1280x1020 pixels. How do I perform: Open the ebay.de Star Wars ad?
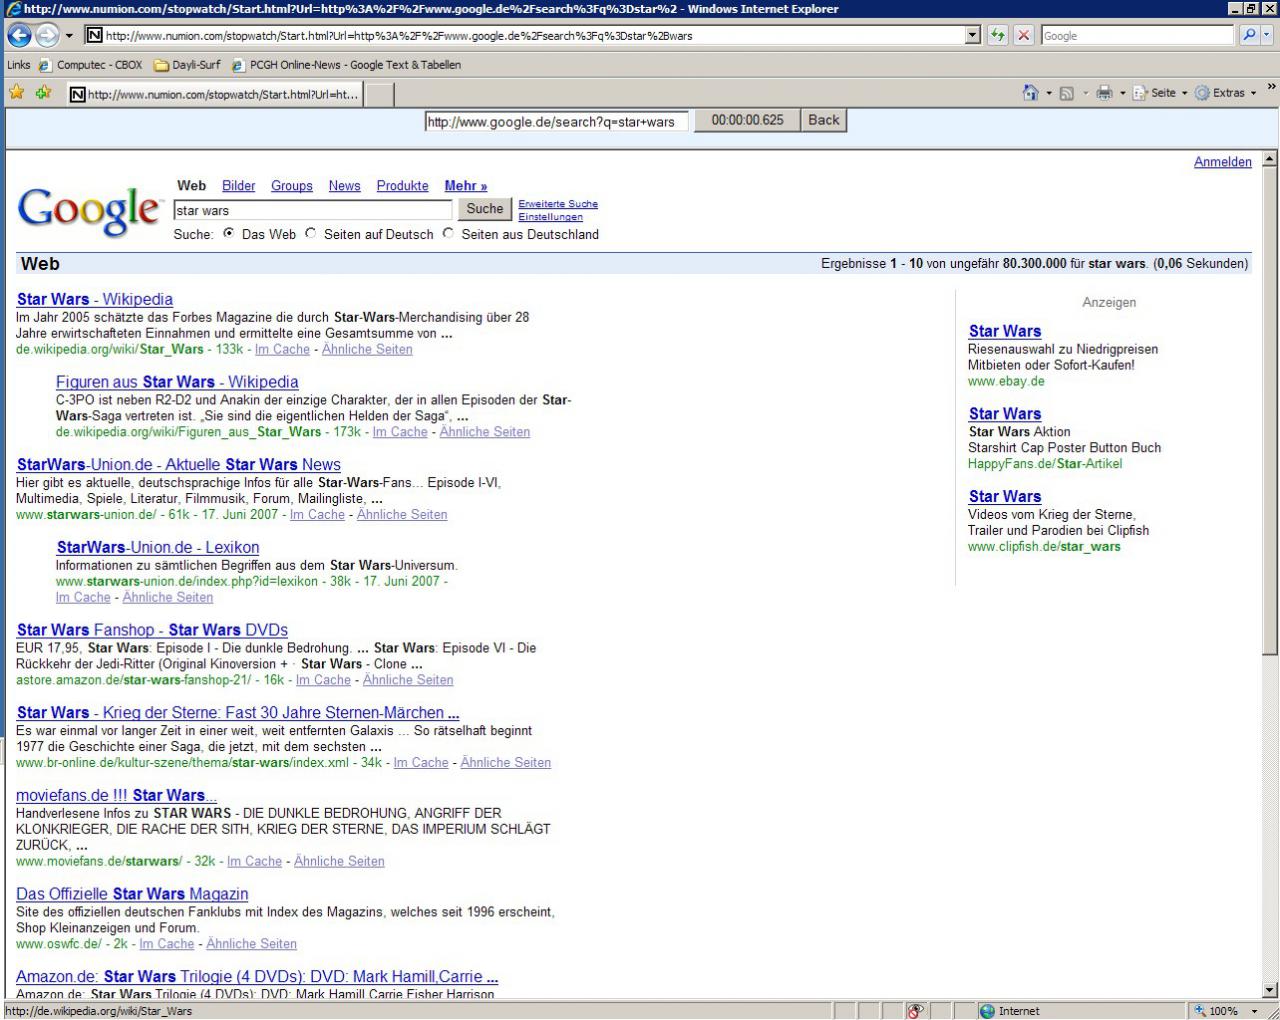[1005, 331]
